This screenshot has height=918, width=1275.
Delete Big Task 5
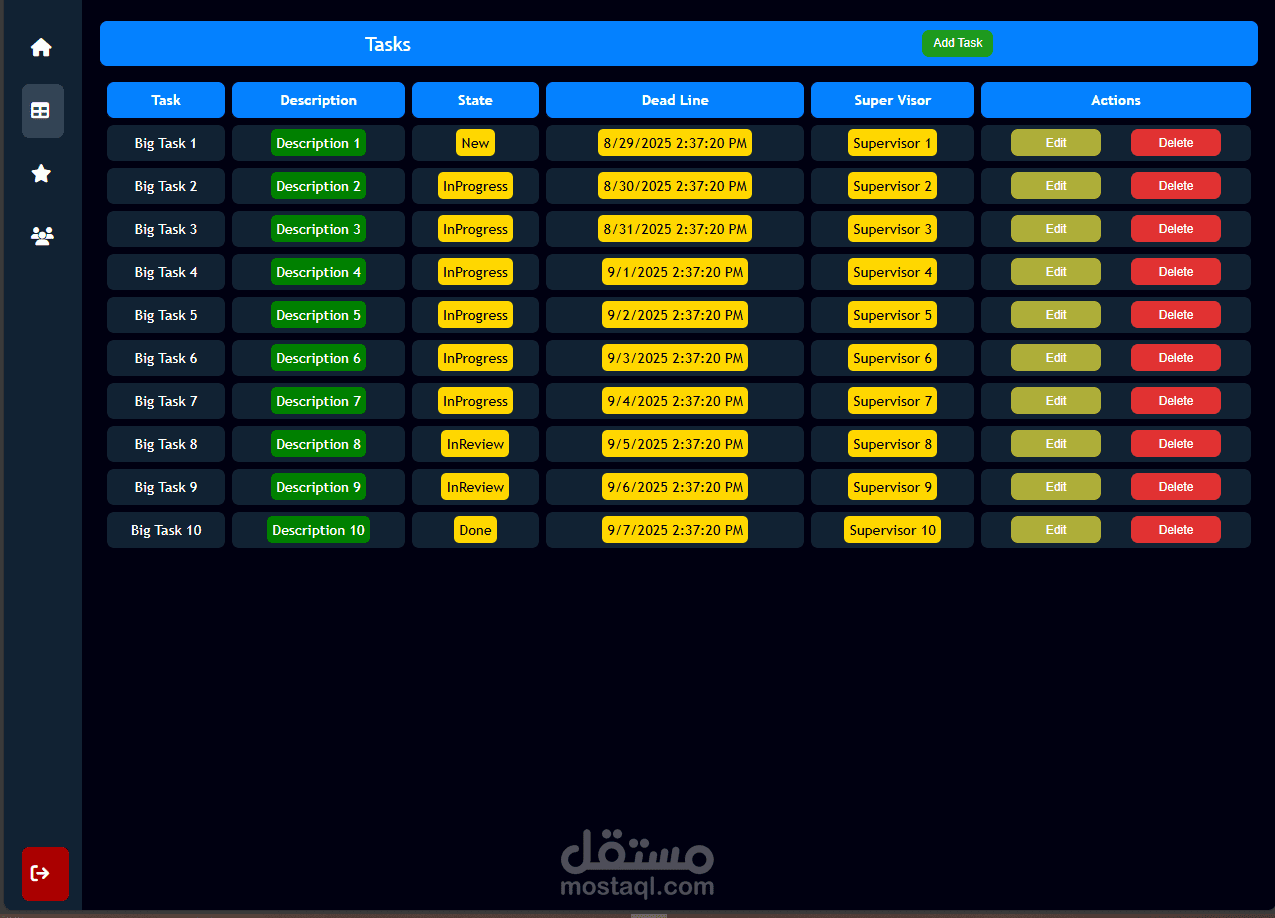pos(1176,315)
